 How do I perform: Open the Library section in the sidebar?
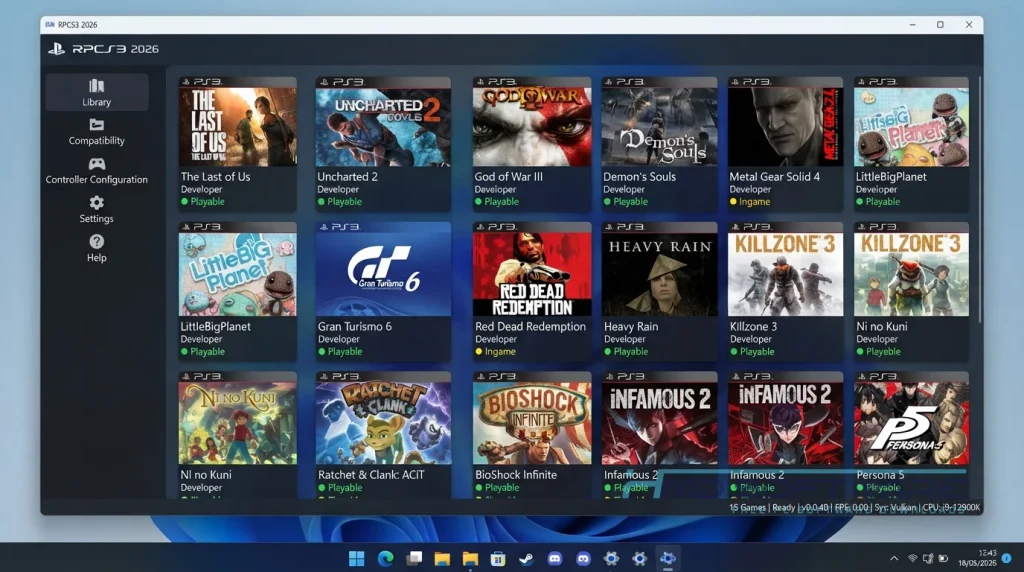[x=97, y=92]
